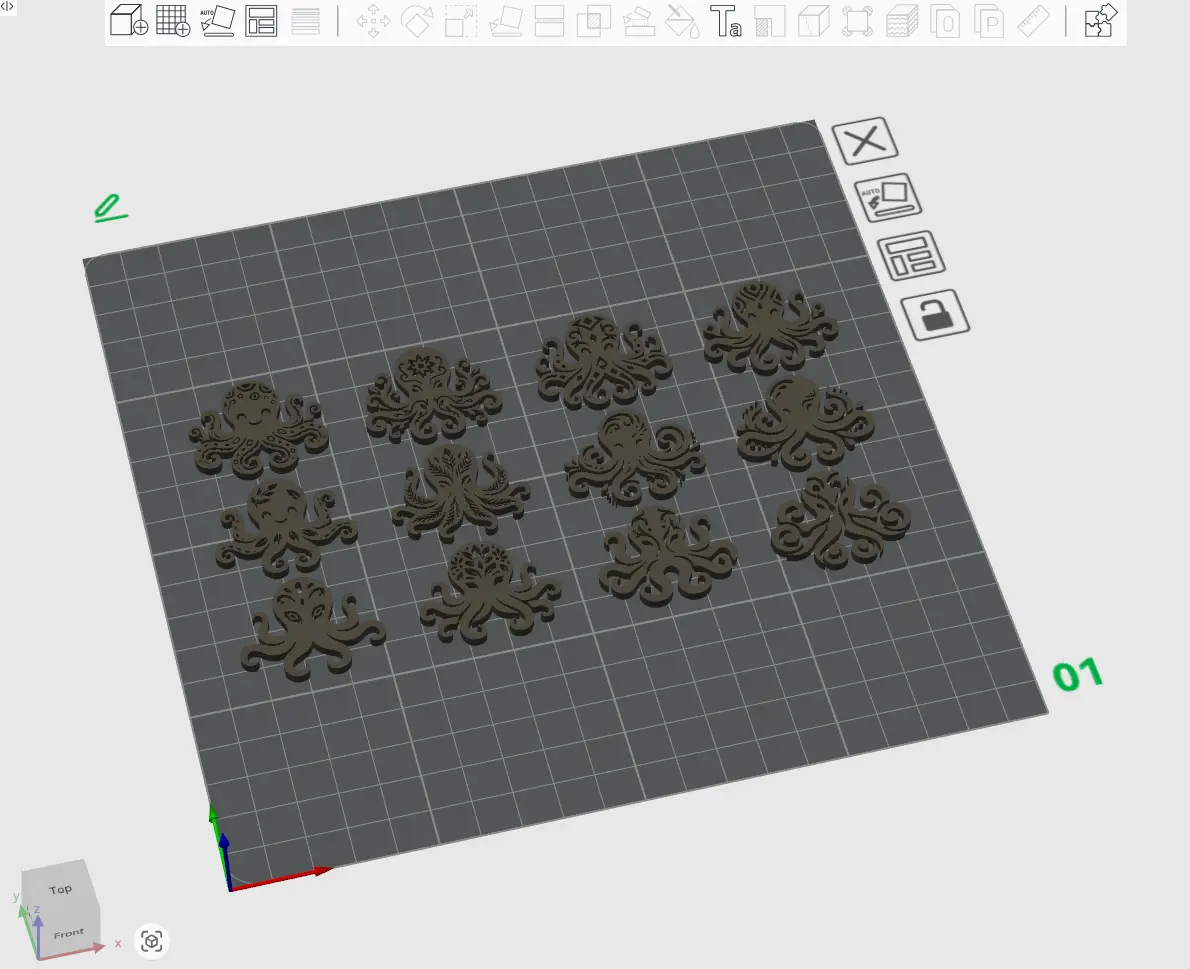The height and width of the screenshot is (969, 1190).
Task: Arrange all objects from the top toolbar
Action: pos(261,20)
